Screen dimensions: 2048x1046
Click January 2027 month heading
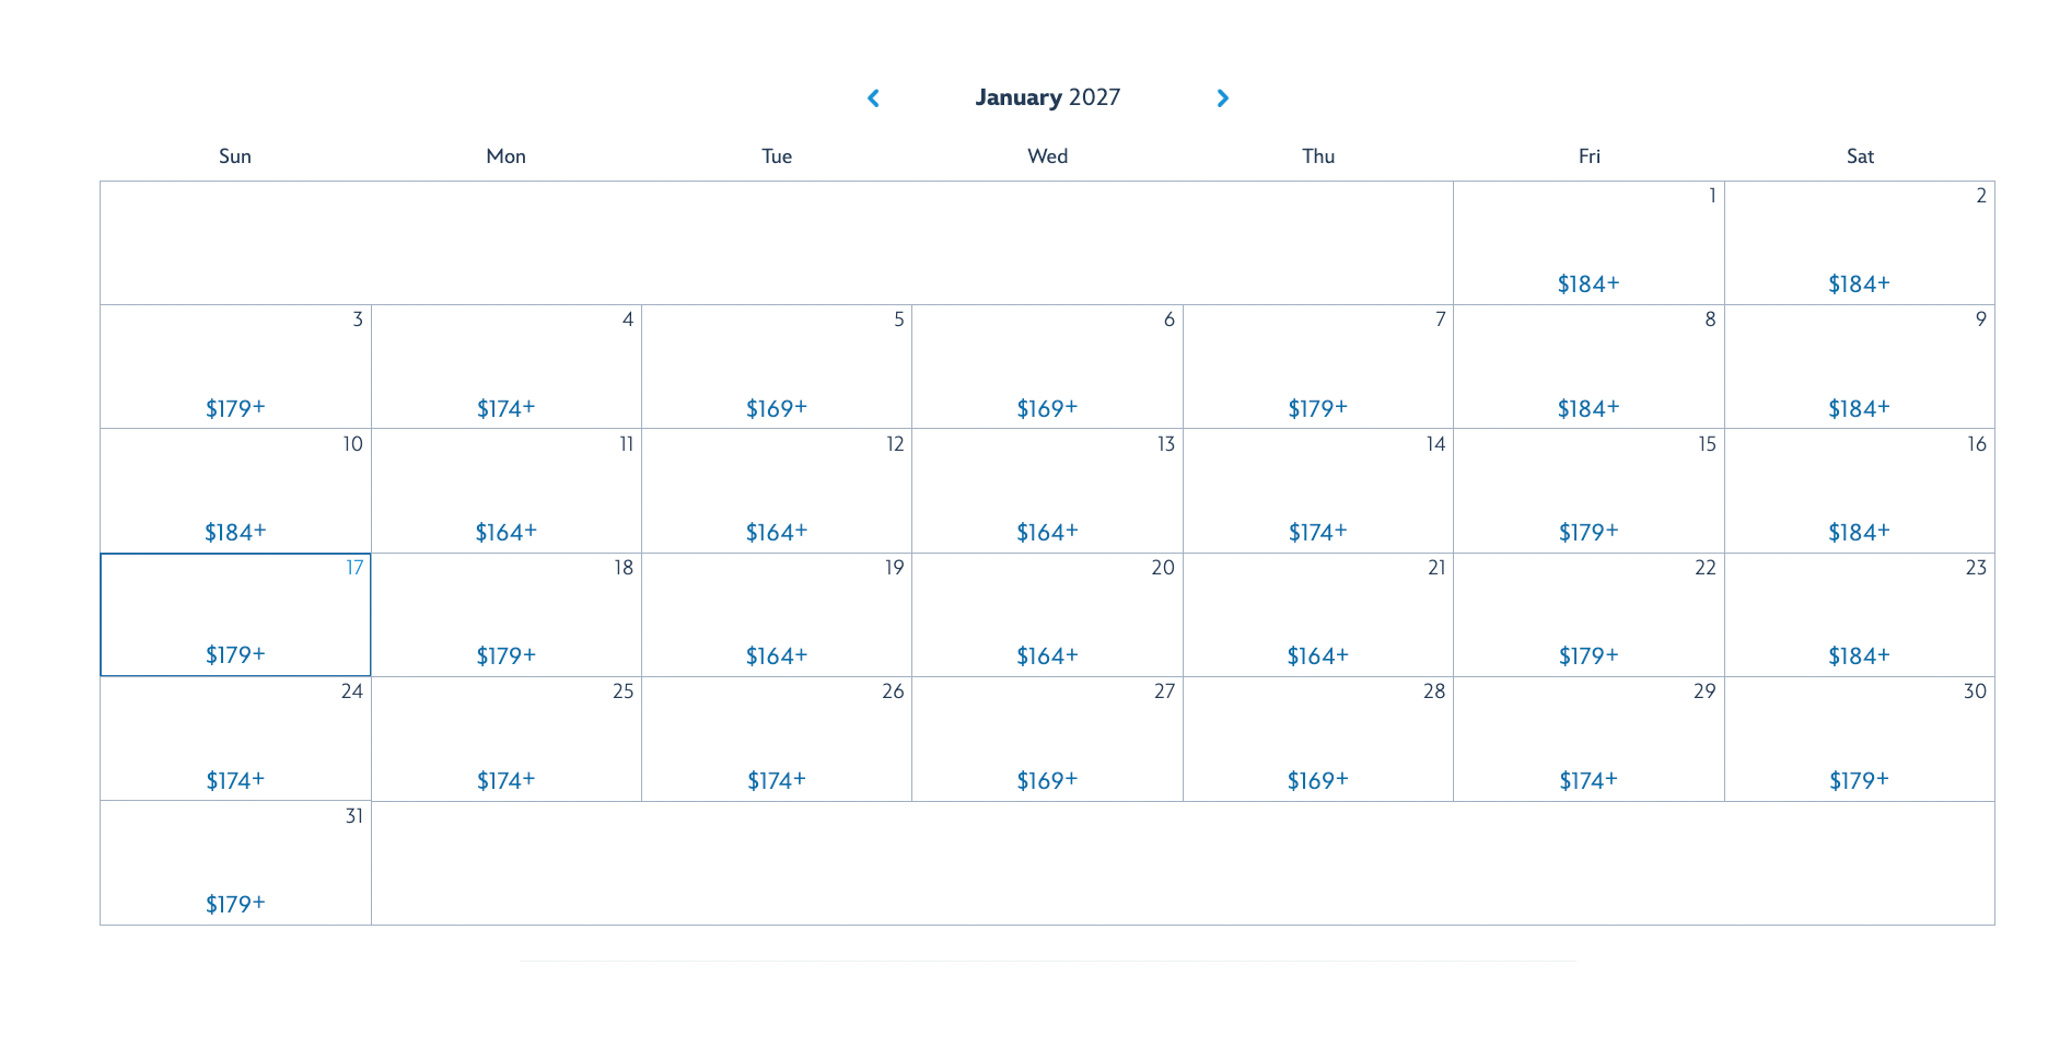click(1047, 98)
